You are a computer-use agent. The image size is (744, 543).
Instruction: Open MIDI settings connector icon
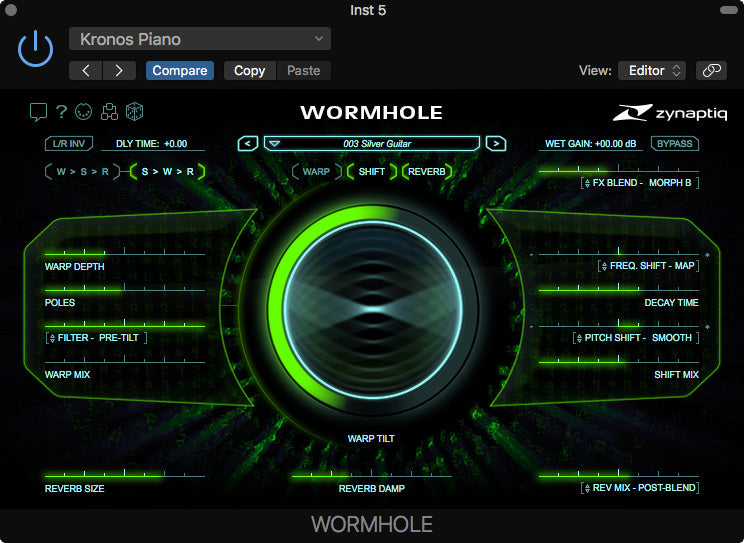click(x=84, y=112)
